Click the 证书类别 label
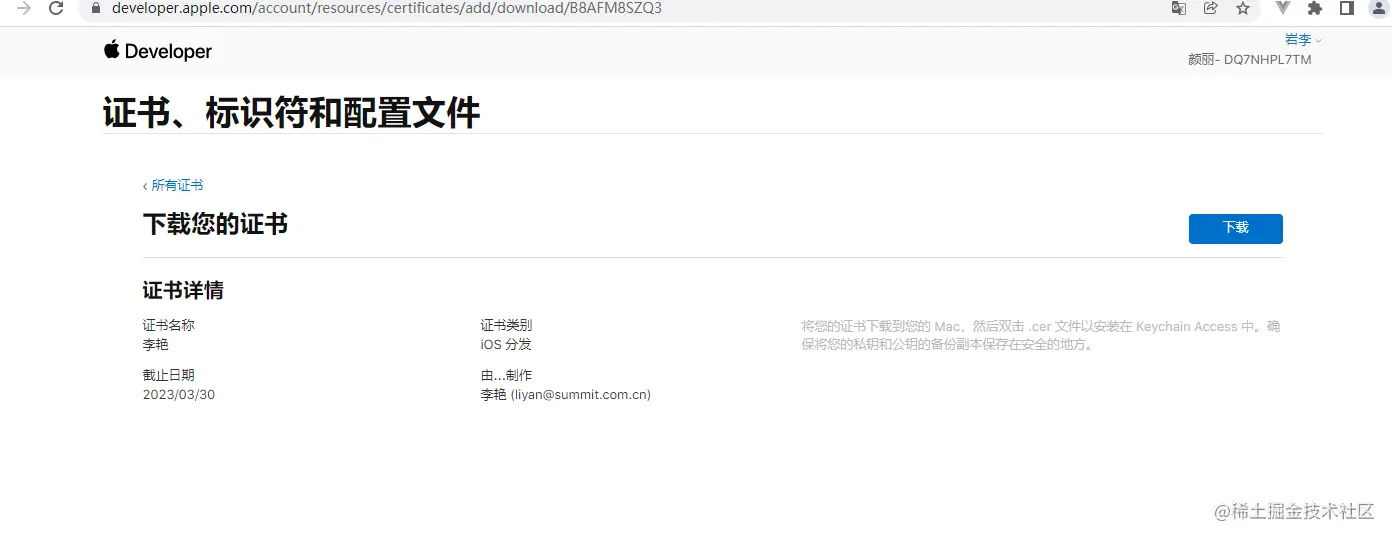 click(506, 325)
